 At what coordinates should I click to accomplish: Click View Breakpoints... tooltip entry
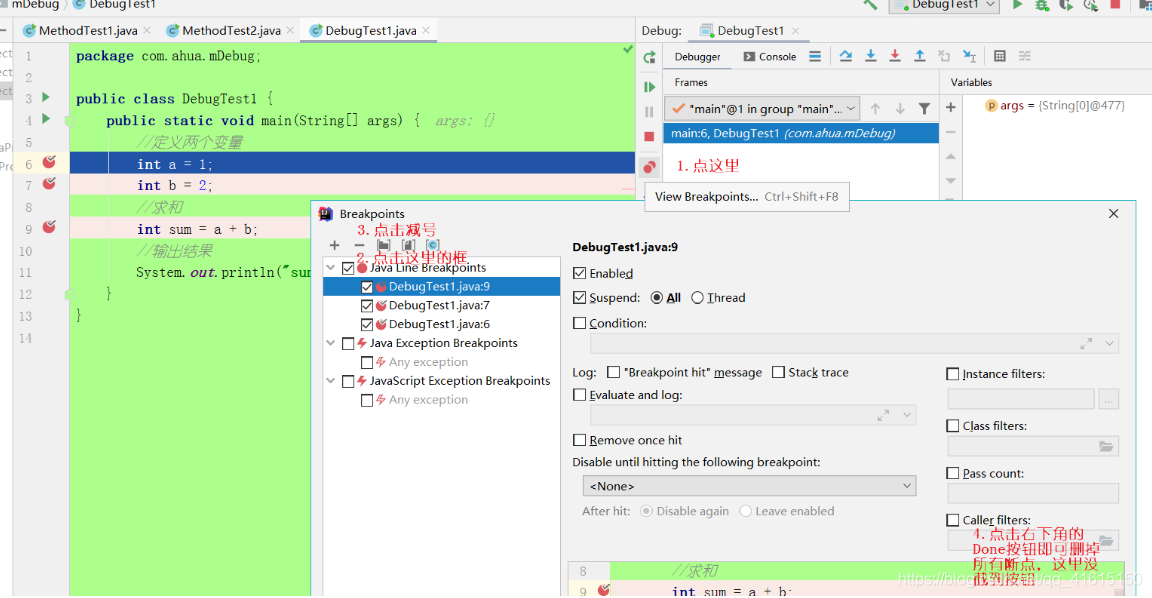coord(746,197)
